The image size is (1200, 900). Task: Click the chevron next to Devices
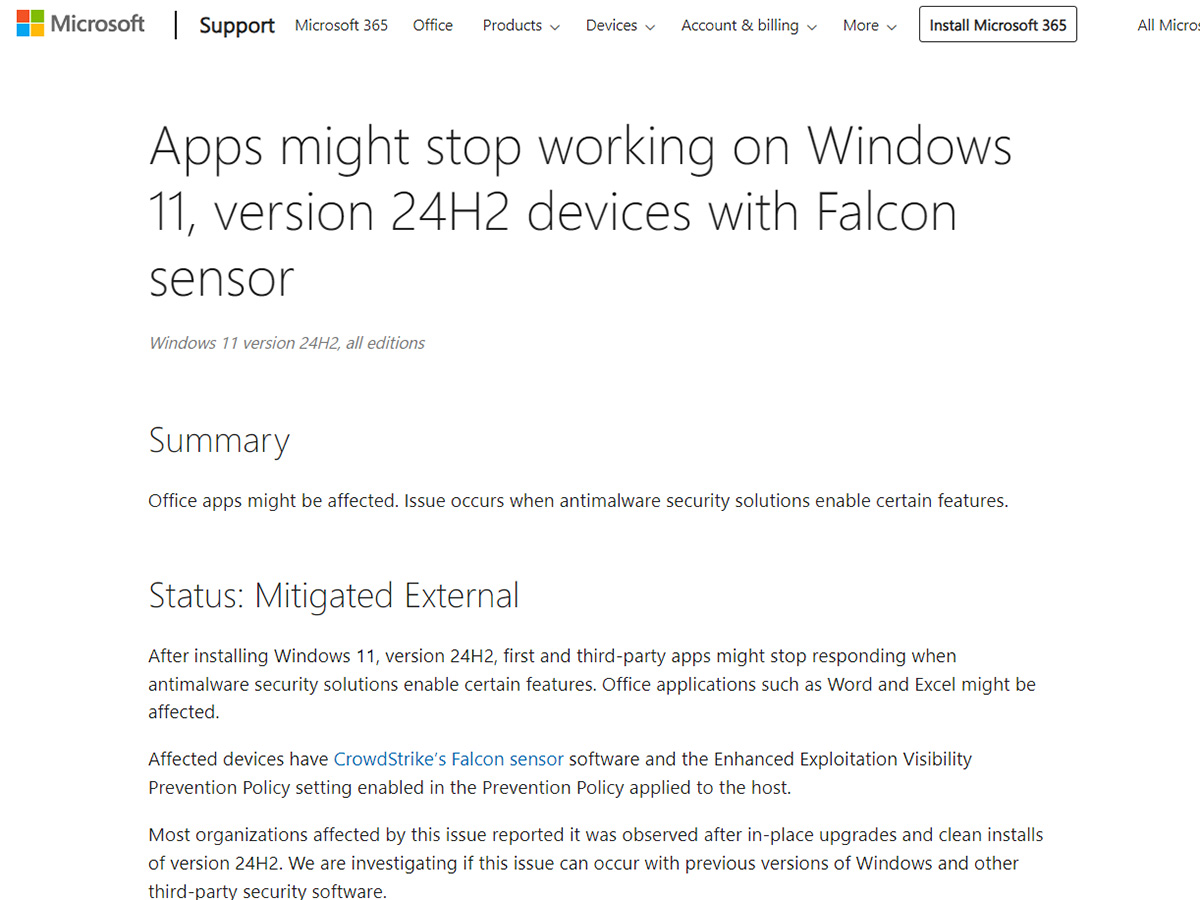point(650,27)
